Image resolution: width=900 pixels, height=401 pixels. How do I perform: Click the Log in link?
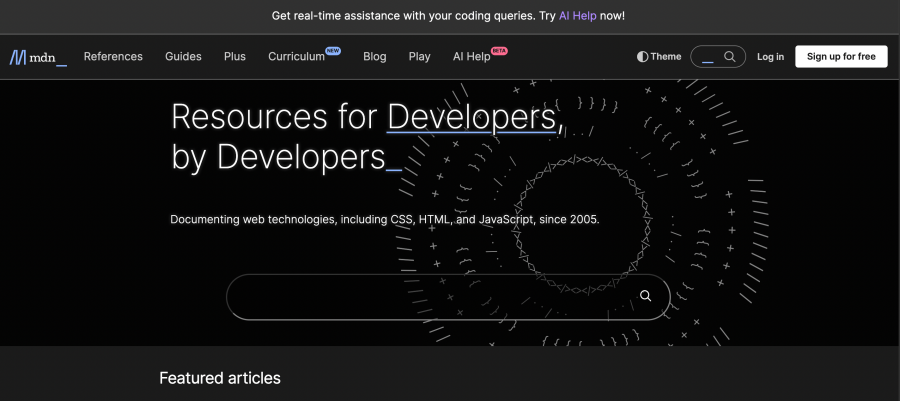(x=770, y=57)
